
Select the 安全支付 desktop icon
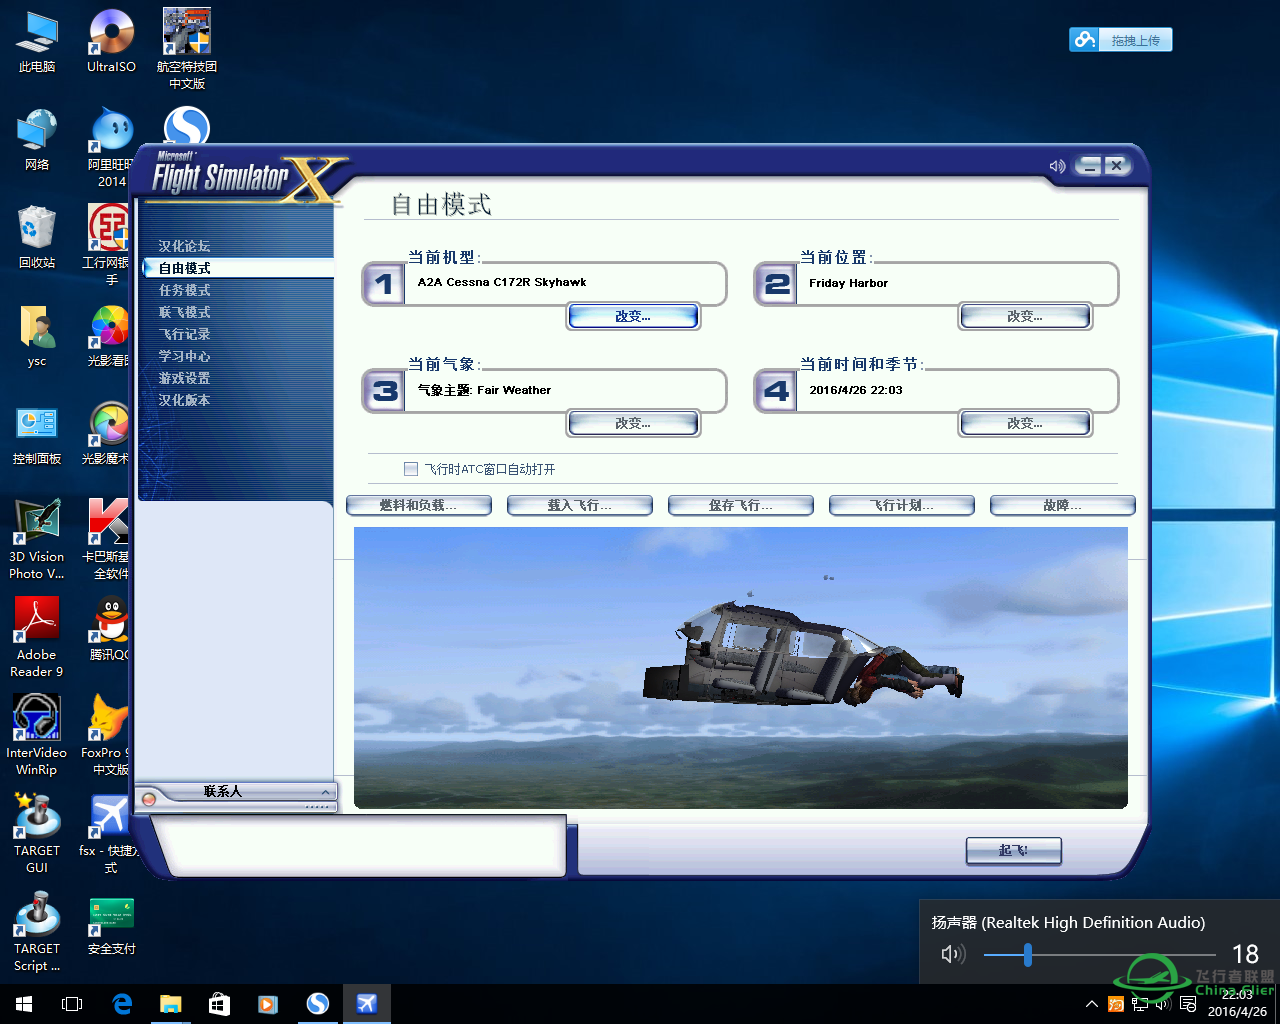pyautogui.click(x=111, y=926)
